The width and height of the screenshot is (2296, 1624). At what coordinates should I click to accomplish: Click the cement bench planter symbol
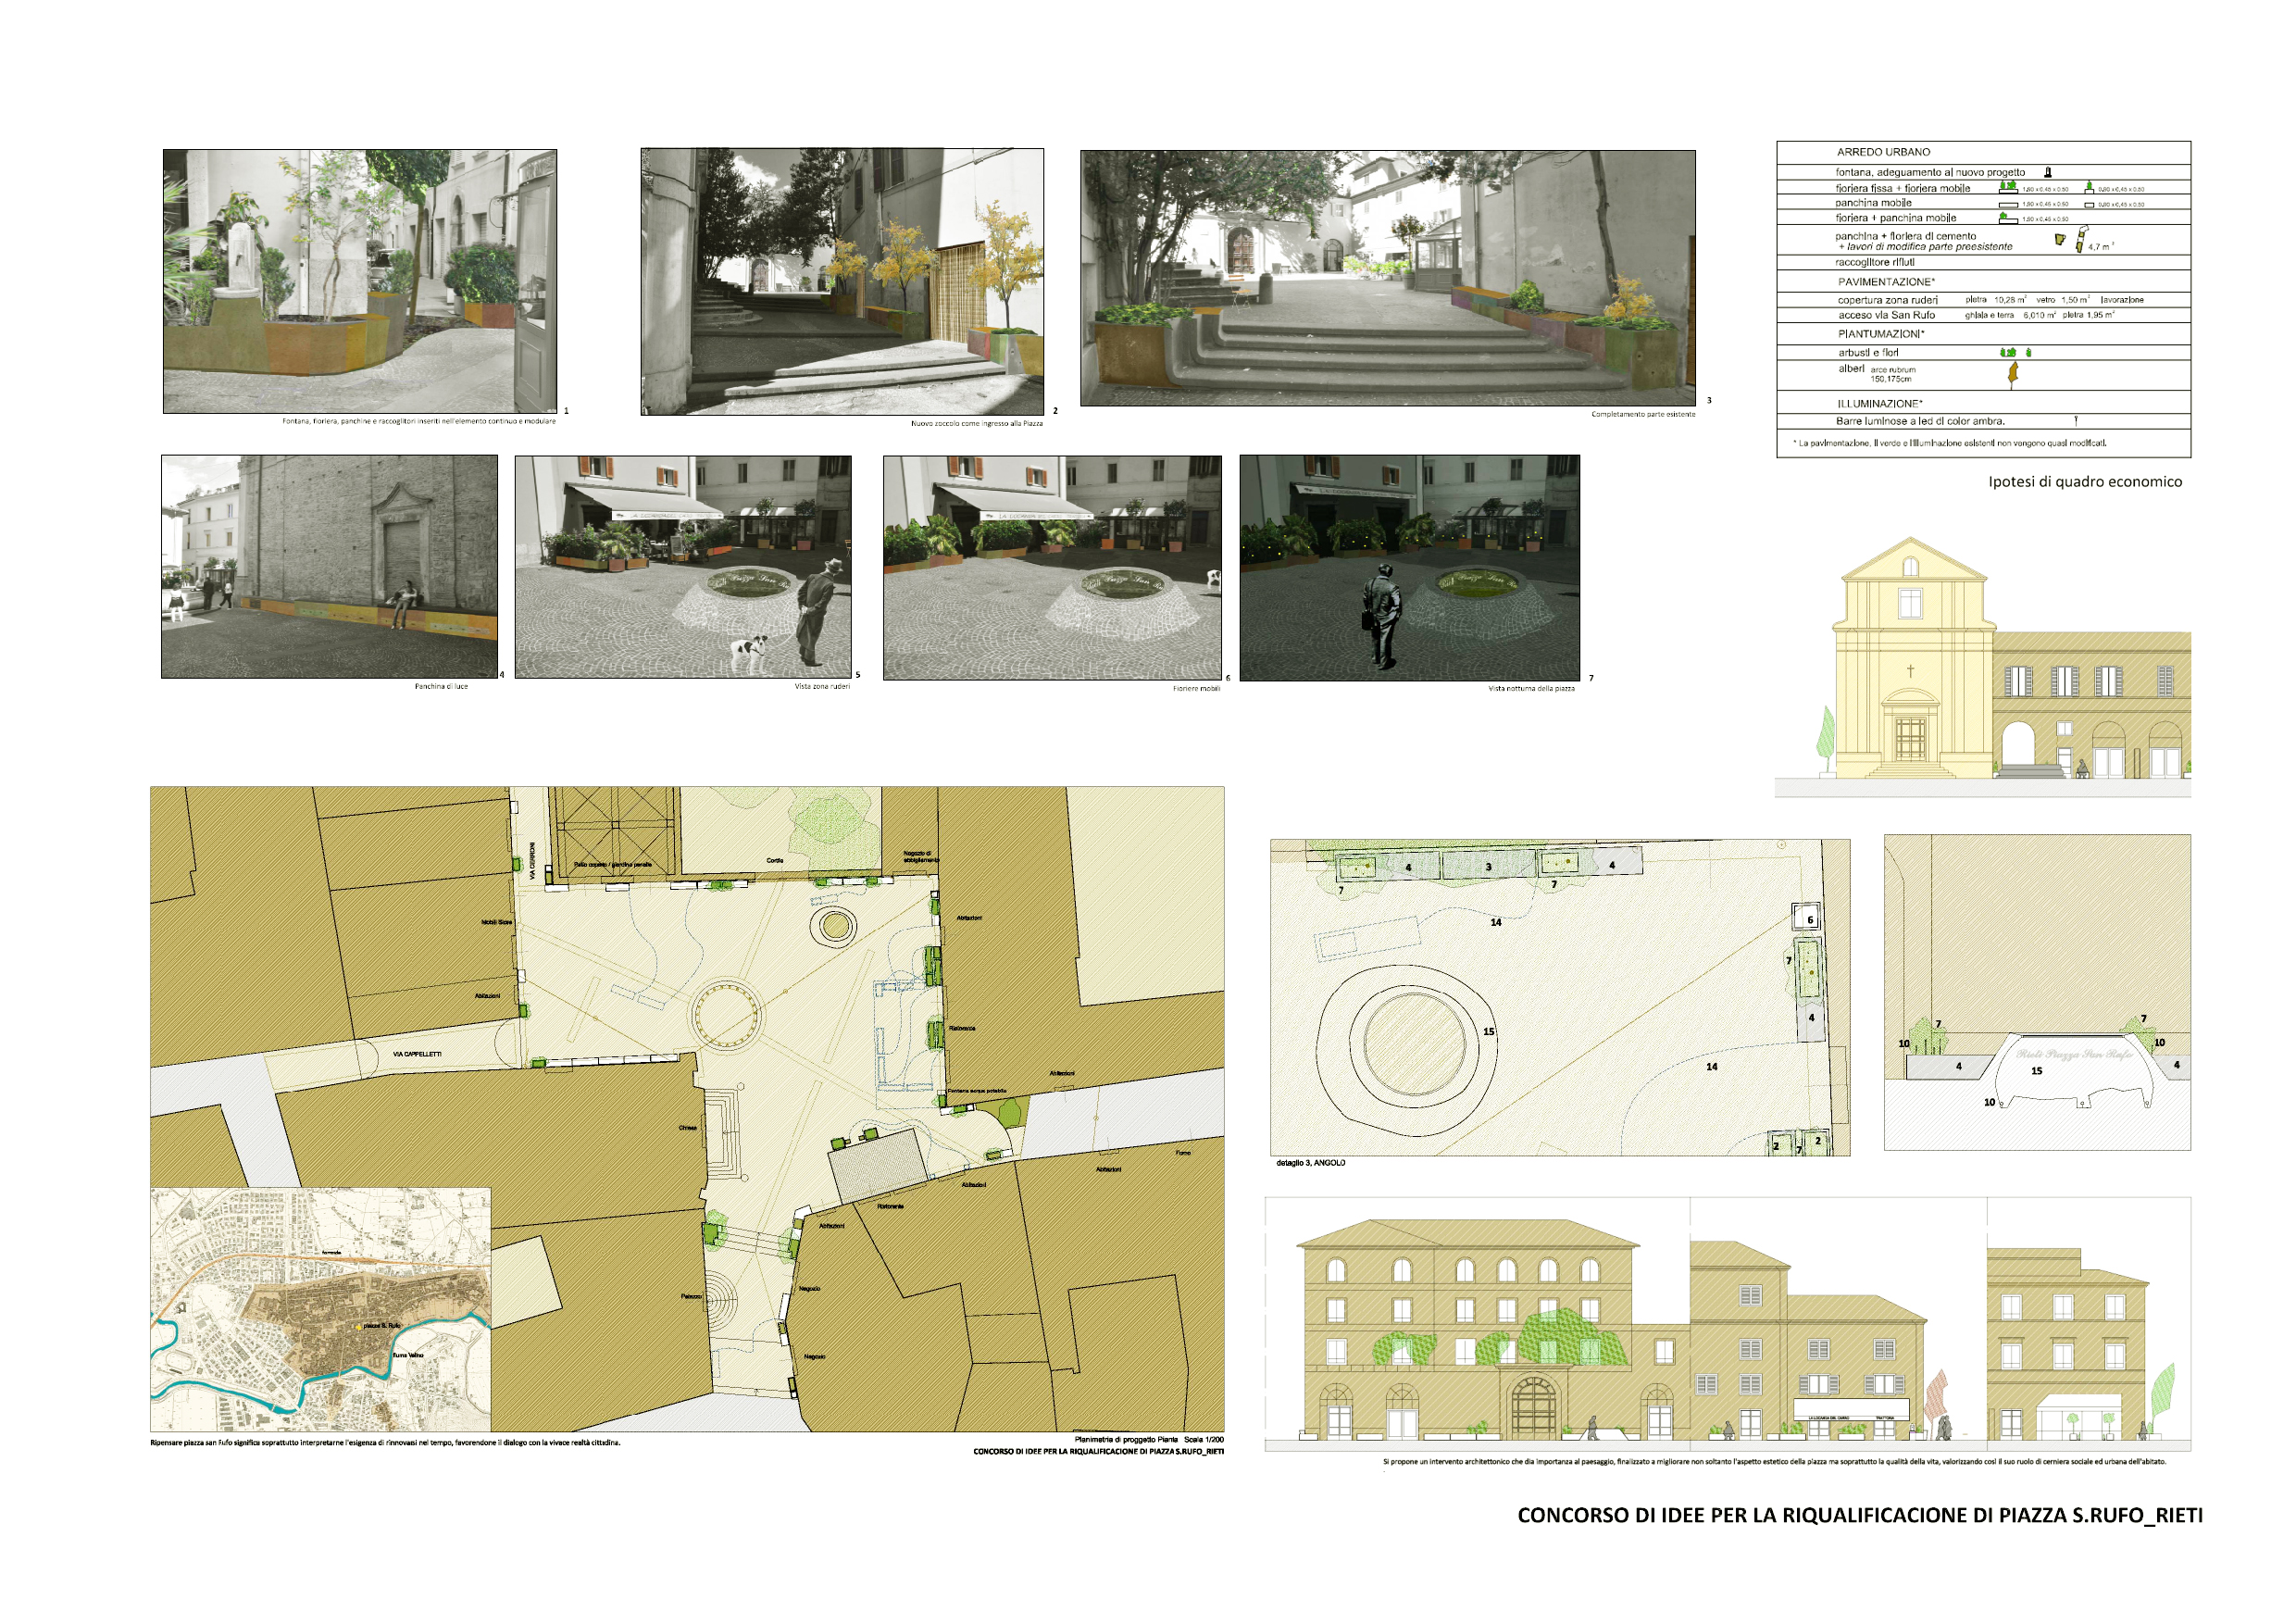click(2060, 239)
